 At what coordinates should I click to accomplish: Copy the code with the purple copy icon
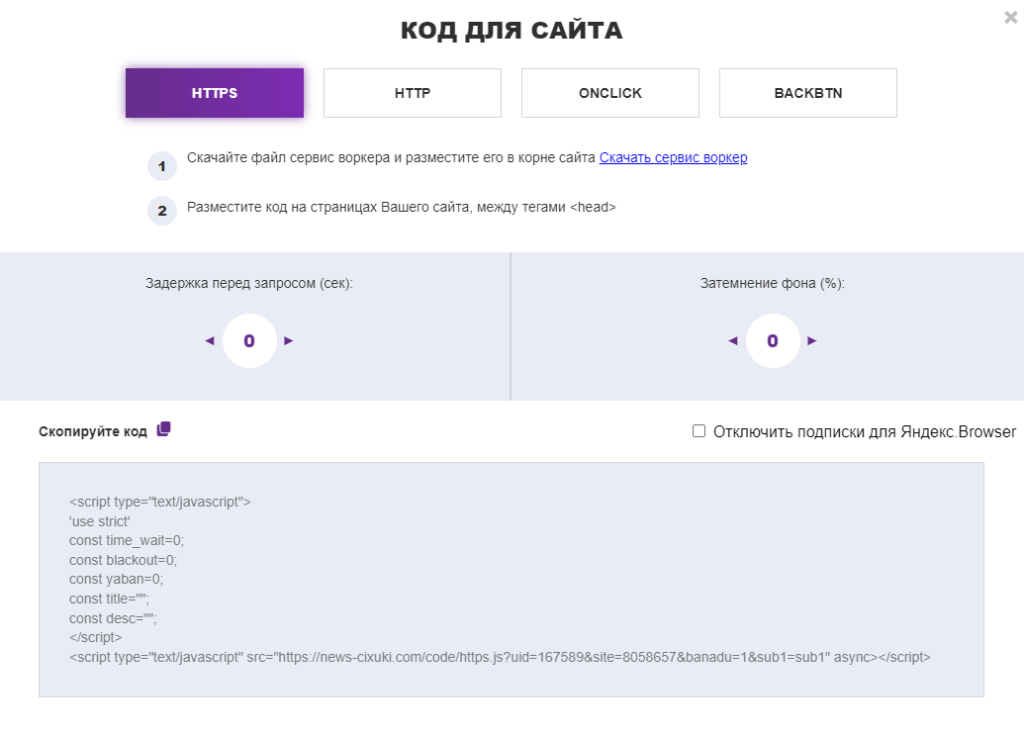click(x=164, y=430)
